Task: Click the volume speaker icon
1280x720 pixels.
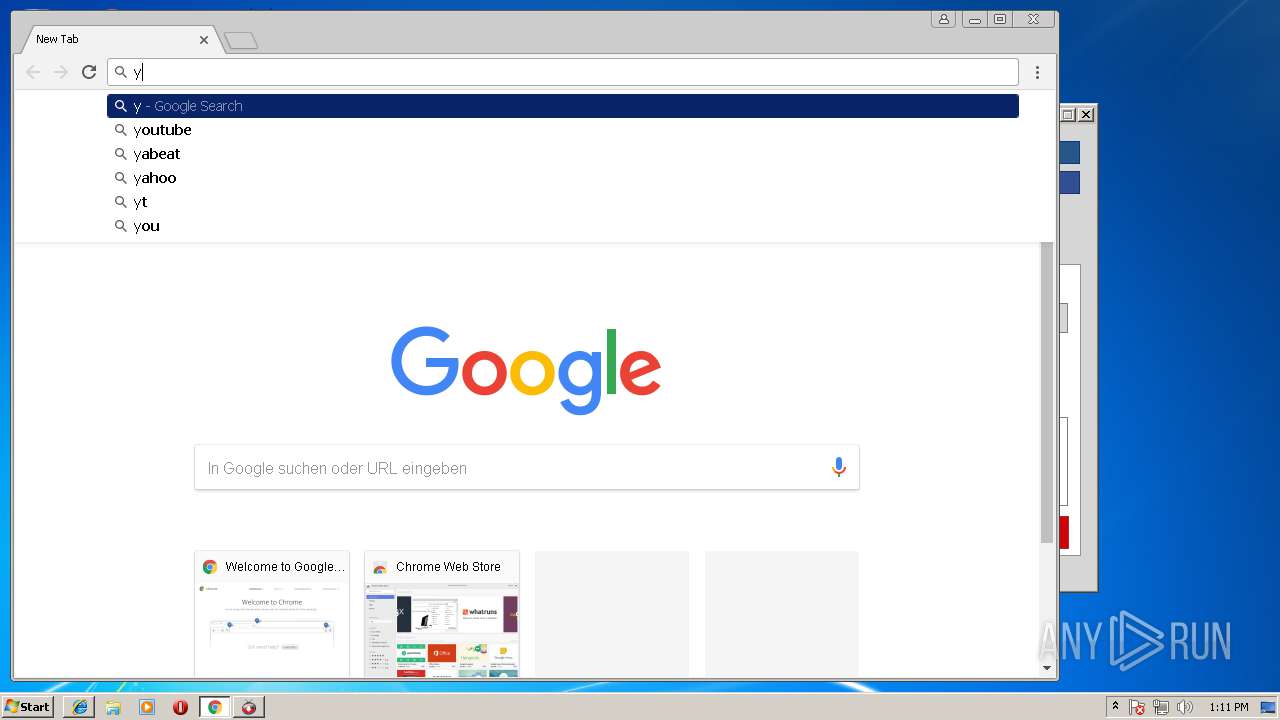Action: [1185, 707]
